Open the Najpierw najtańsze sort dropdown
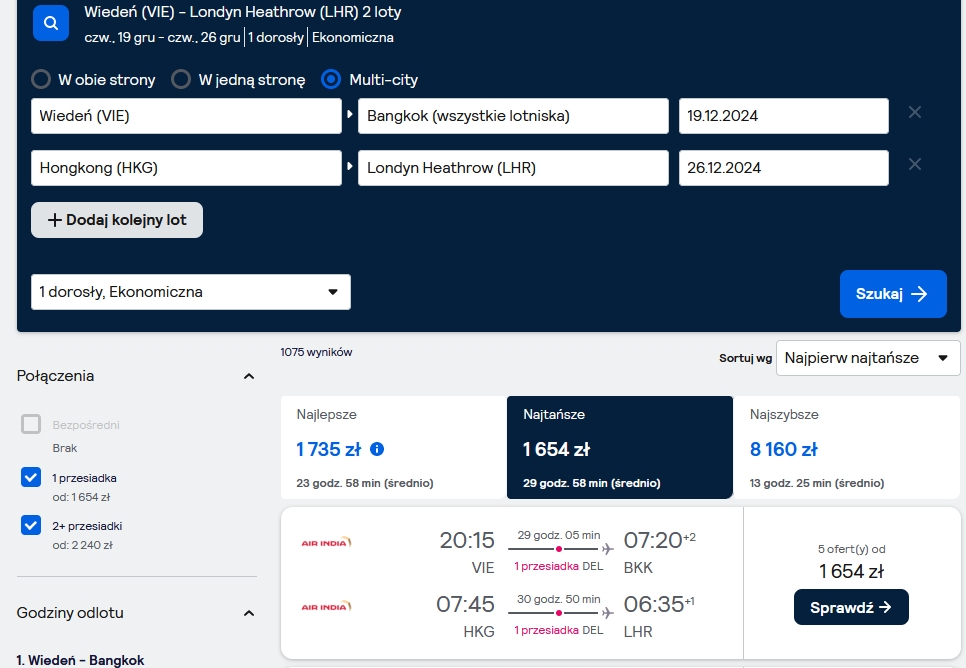The image size is (966, 668). point(868,358)
